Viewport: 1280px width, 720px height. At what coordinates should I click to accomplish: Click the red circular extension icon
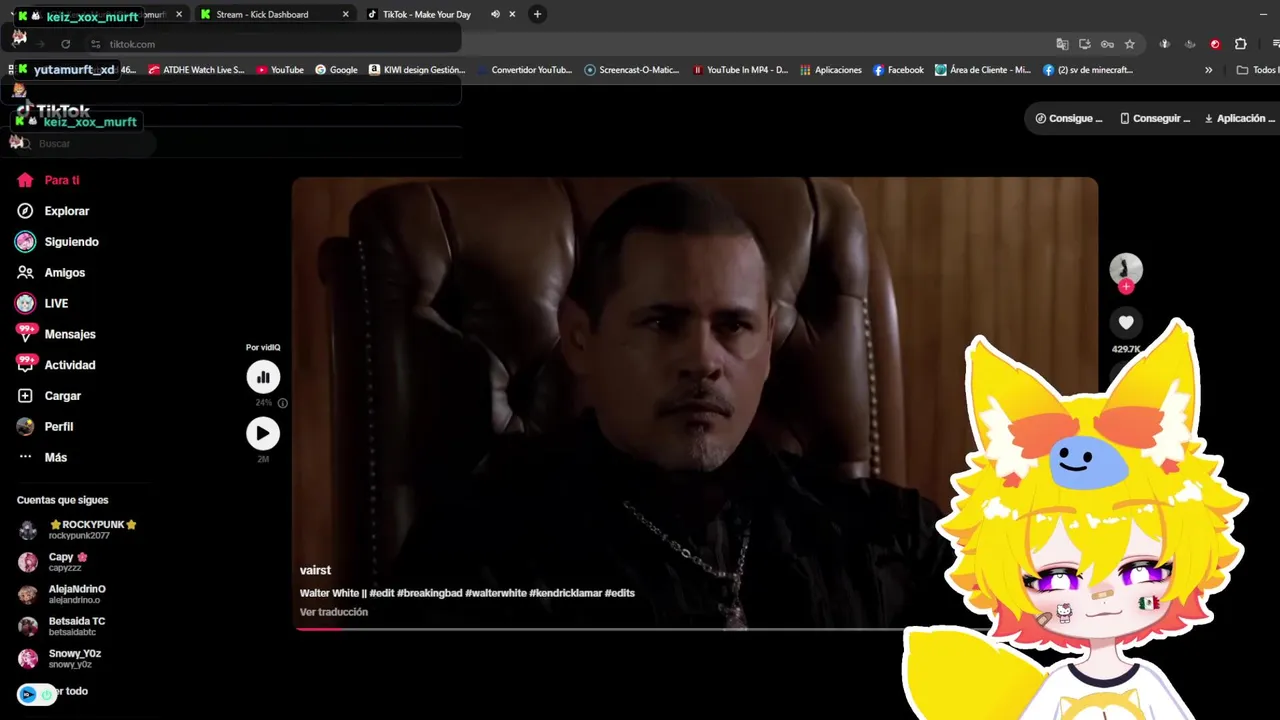pyautogui.click(x=1215, y=44)
